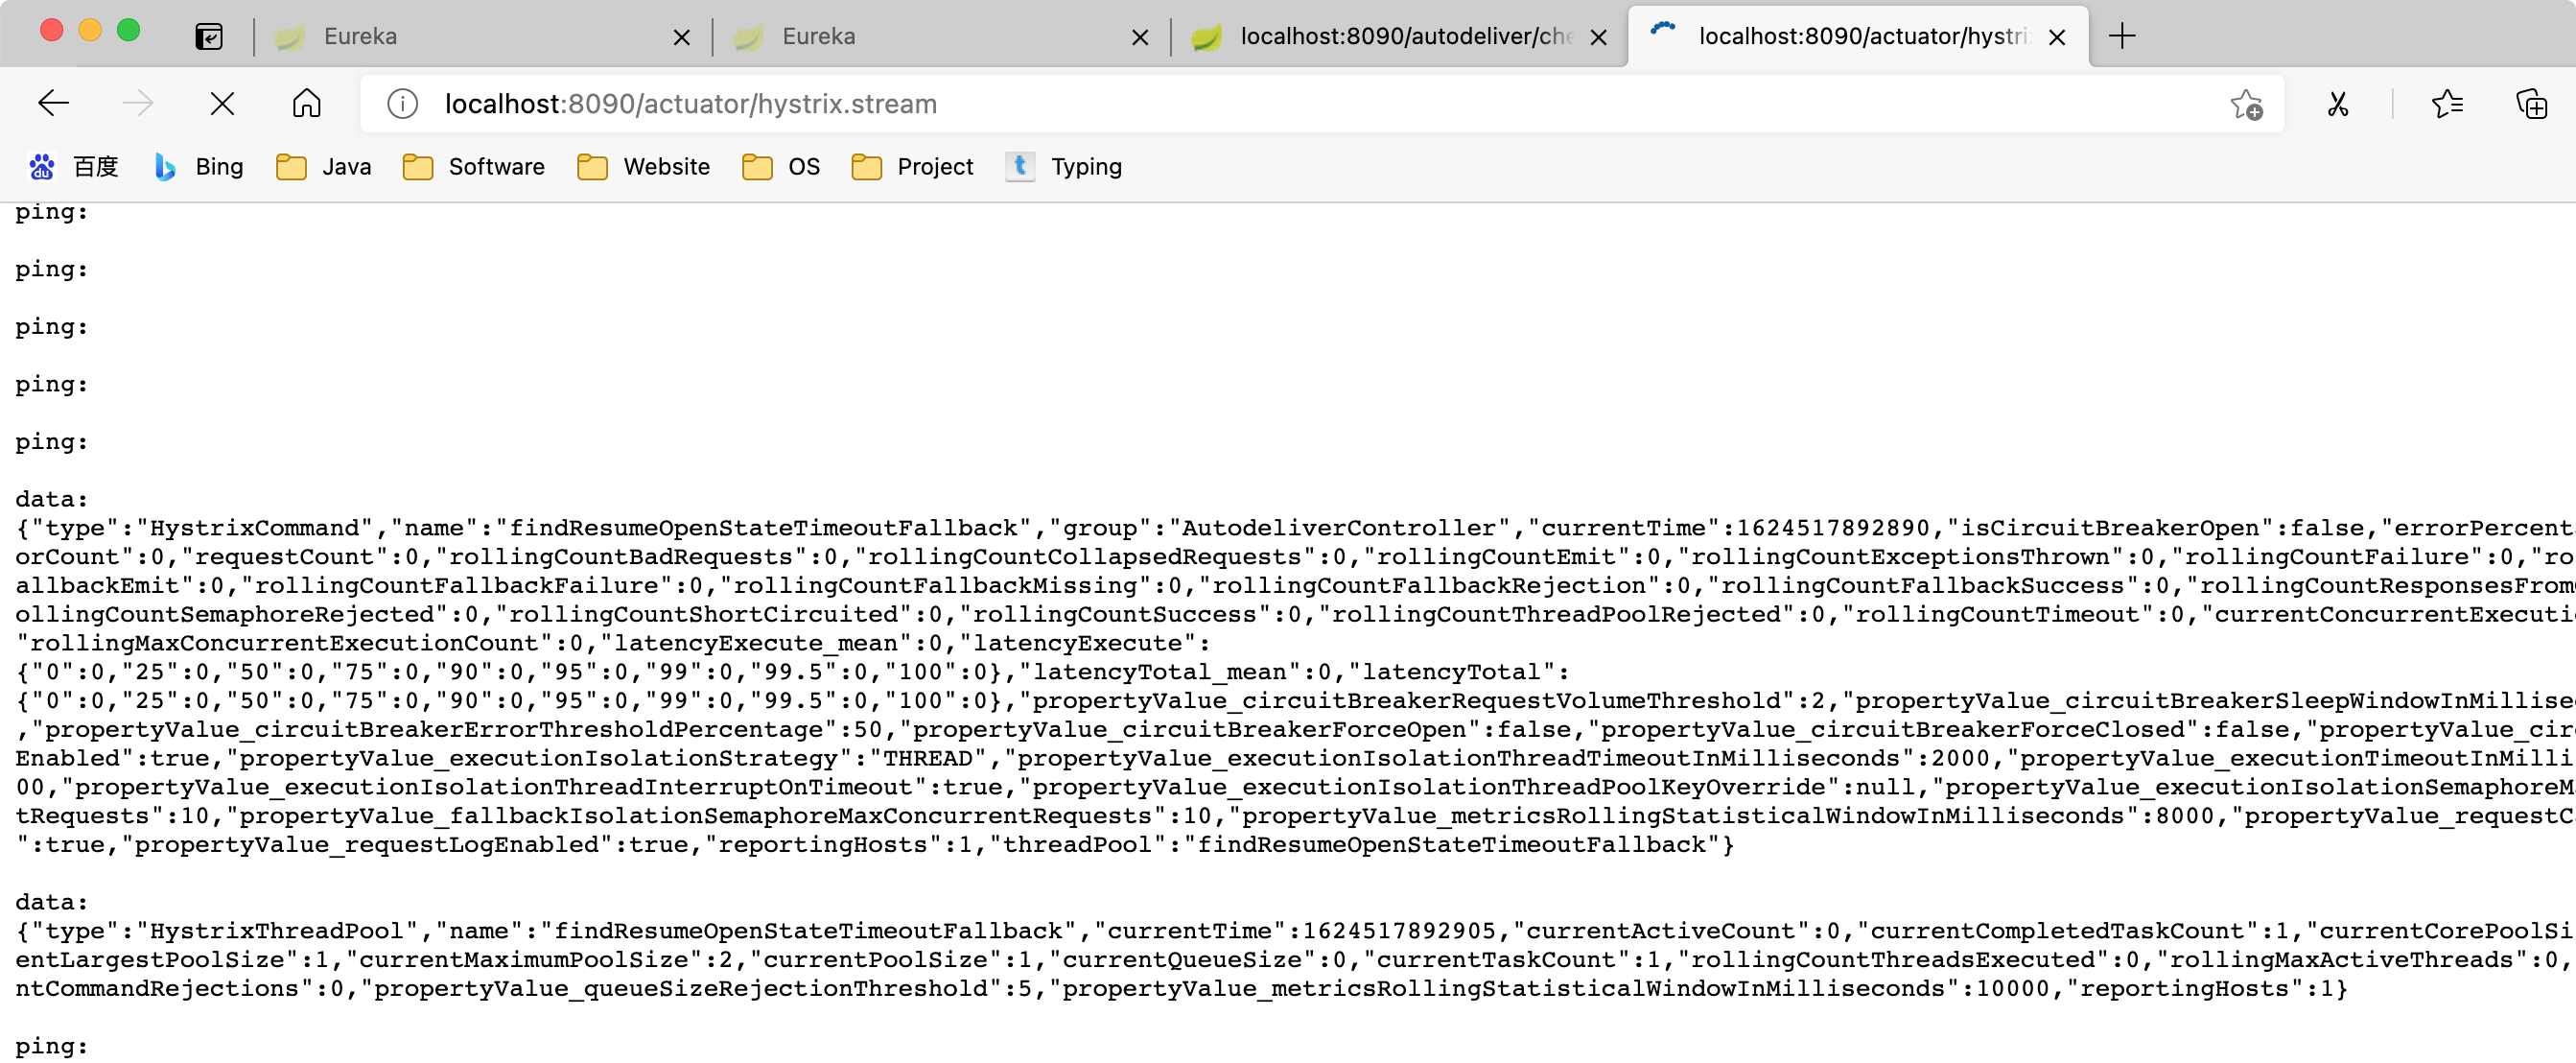
Task: Click the scissors web capture icon
Action: point(2337,104)
